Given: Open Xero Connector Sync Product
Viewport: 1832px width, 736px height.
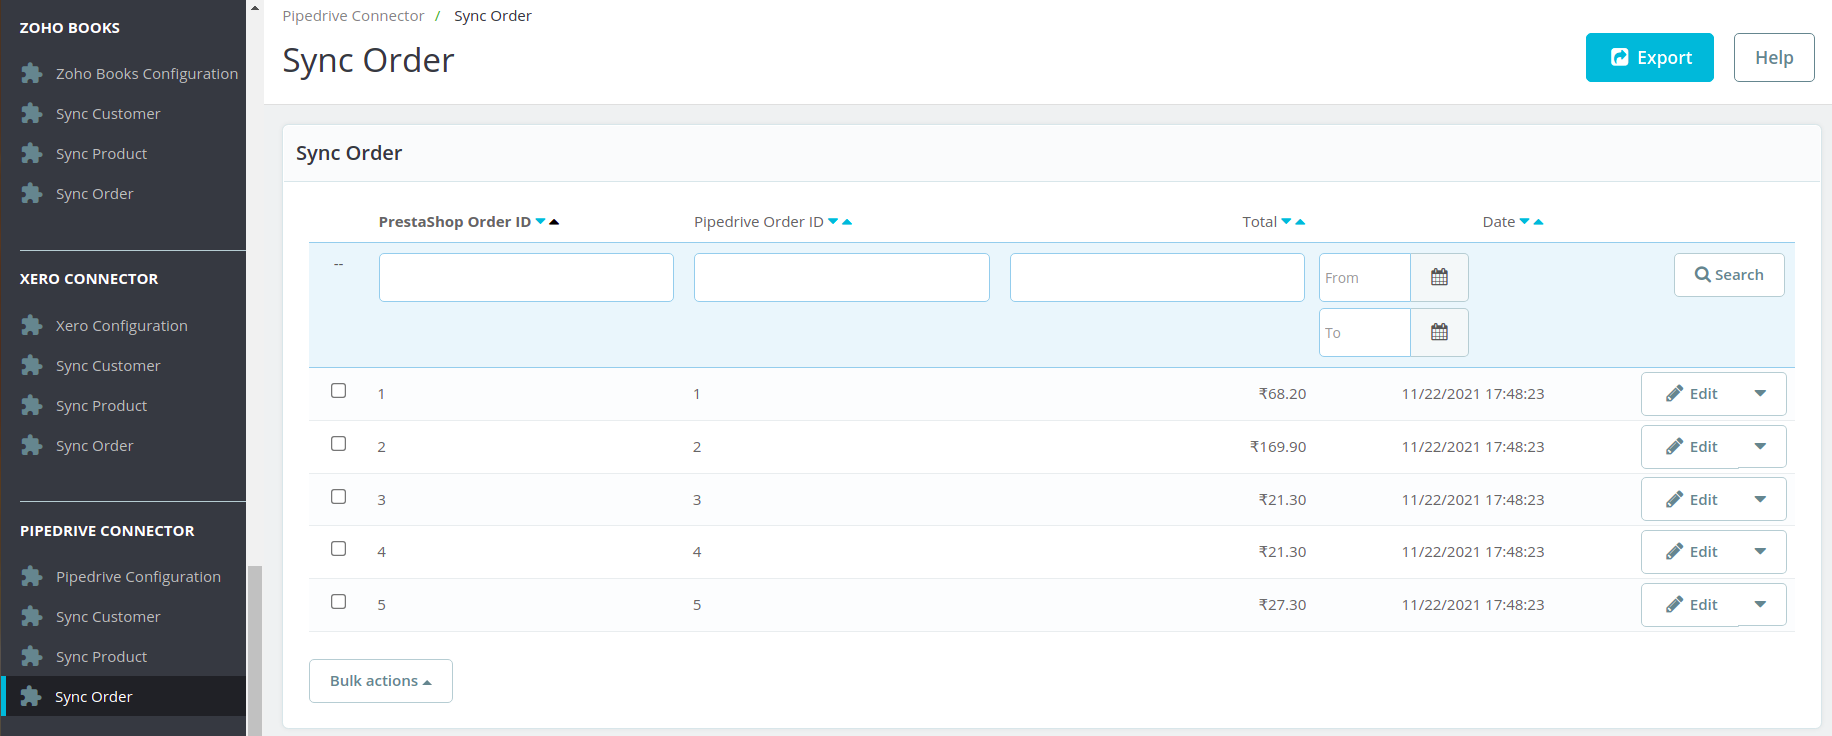Looking at the screenshot, I should click(x=102, y=405).
